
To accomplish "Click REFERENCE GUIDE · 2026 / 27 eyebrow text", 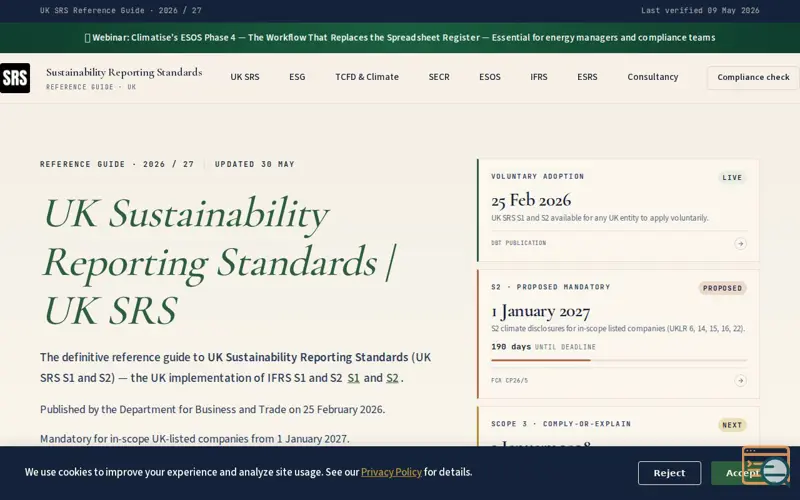I will tap(117, 164).
